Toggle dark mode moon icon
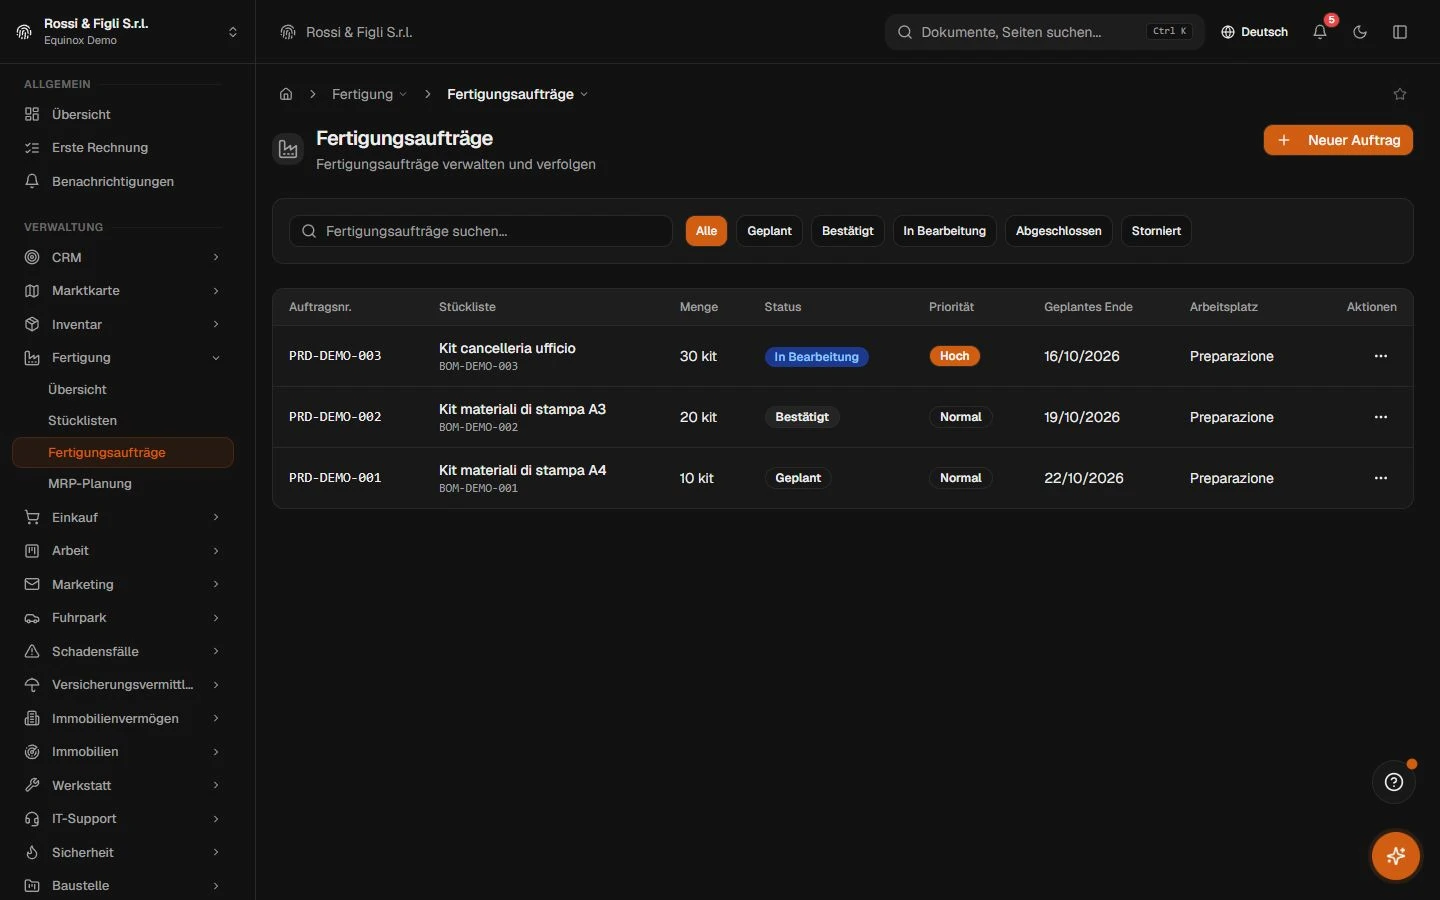This screenshot has width=1440, height=900. coord(1360,32)
